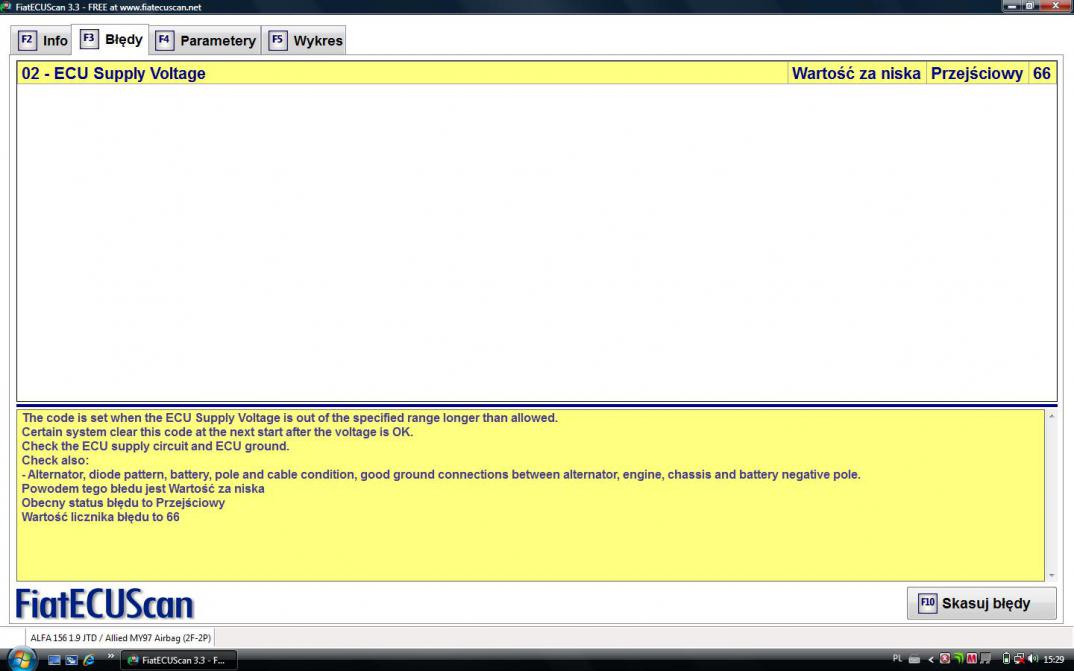Click the Switch Between Windows quick launch icon

(x=71, y=660)
